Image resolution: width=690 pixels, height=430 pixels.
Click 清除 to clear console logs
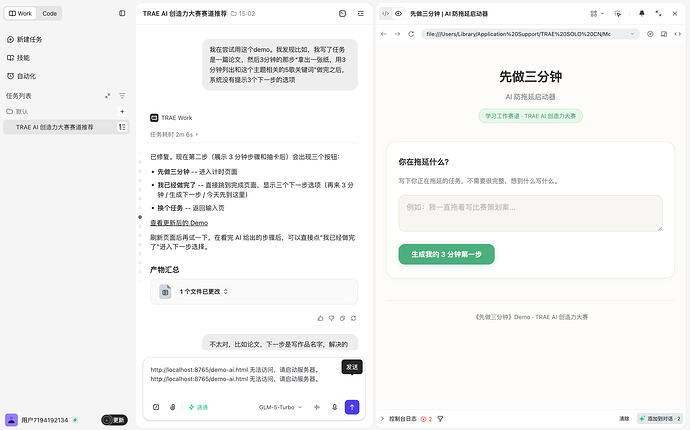(624, 419)
